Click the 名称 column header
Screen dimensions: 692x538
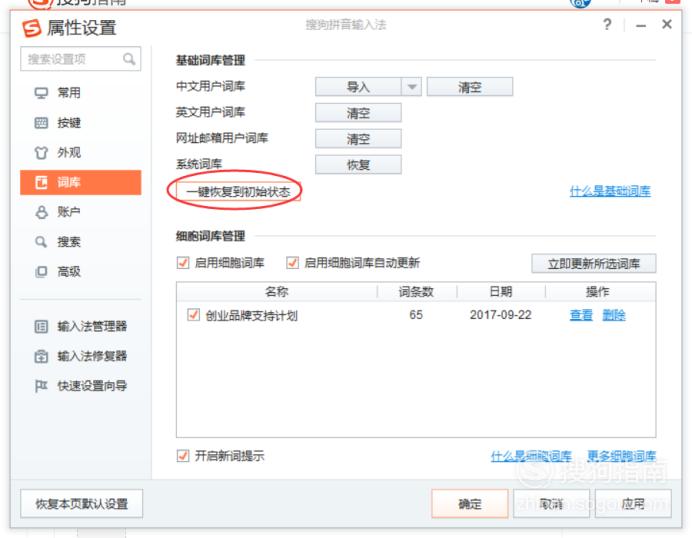tap(277, 292)
